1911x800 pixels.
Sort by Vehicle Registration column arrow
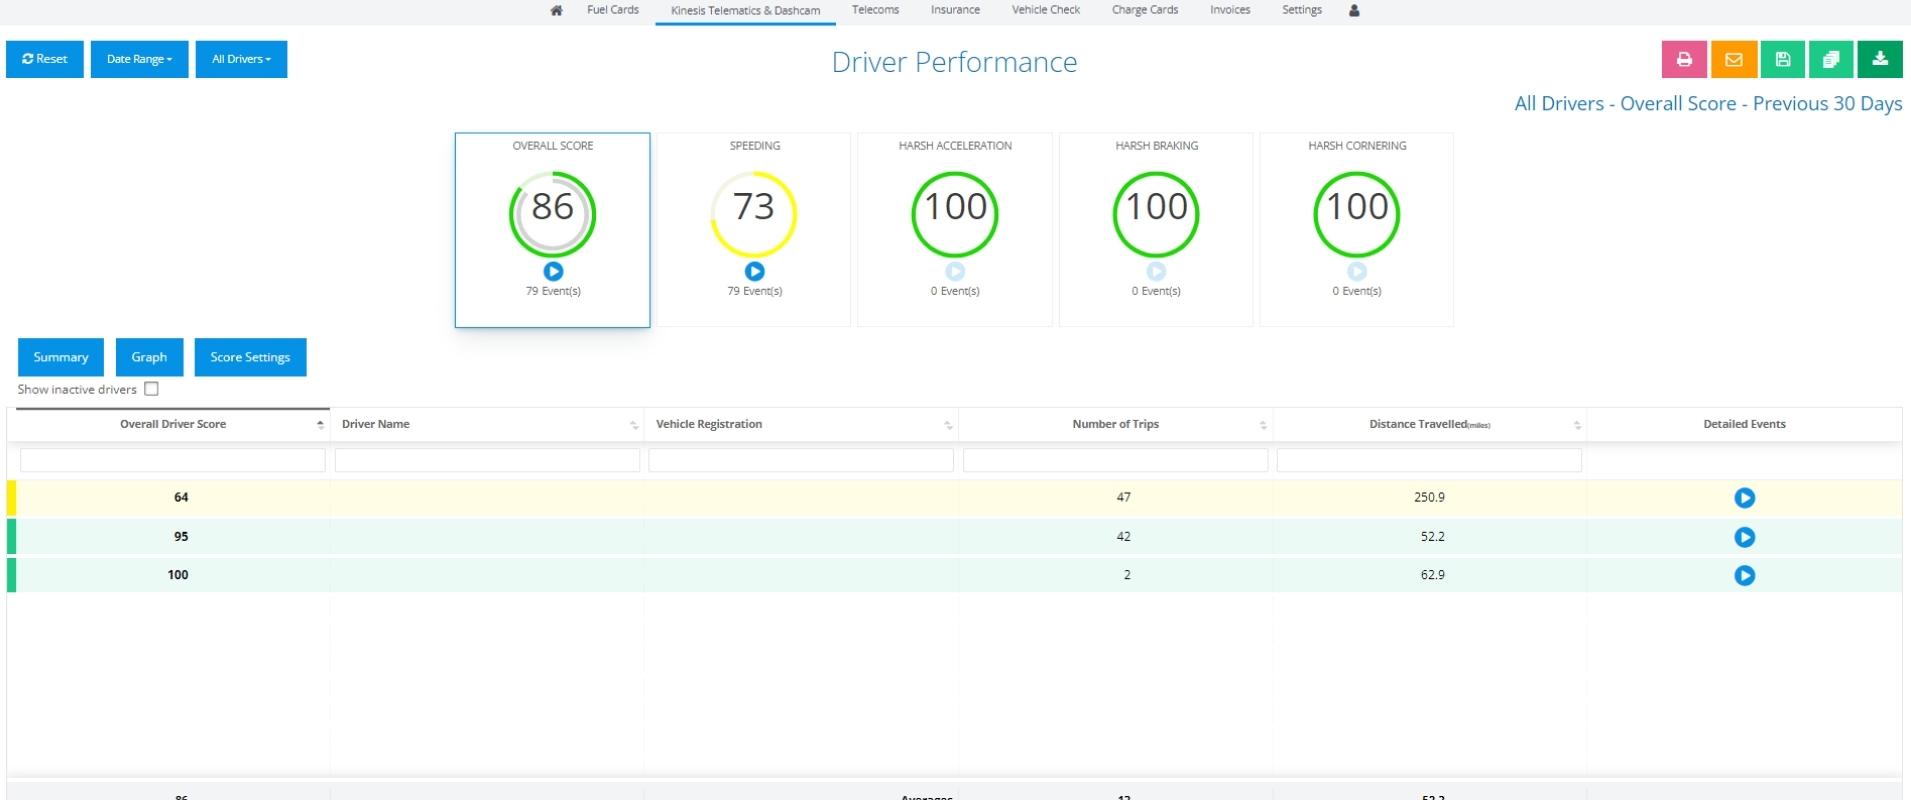[948, 425]
